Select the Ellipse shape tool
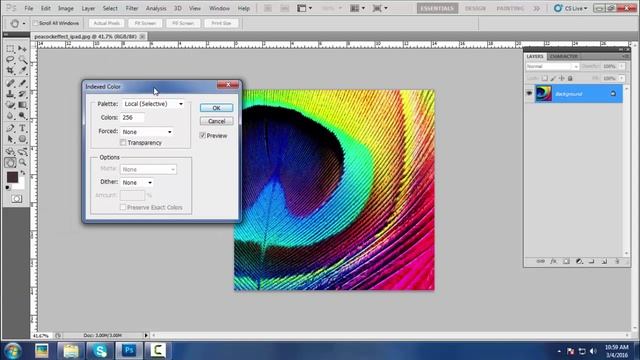This screenshot has height=360, width=640. 22,139
